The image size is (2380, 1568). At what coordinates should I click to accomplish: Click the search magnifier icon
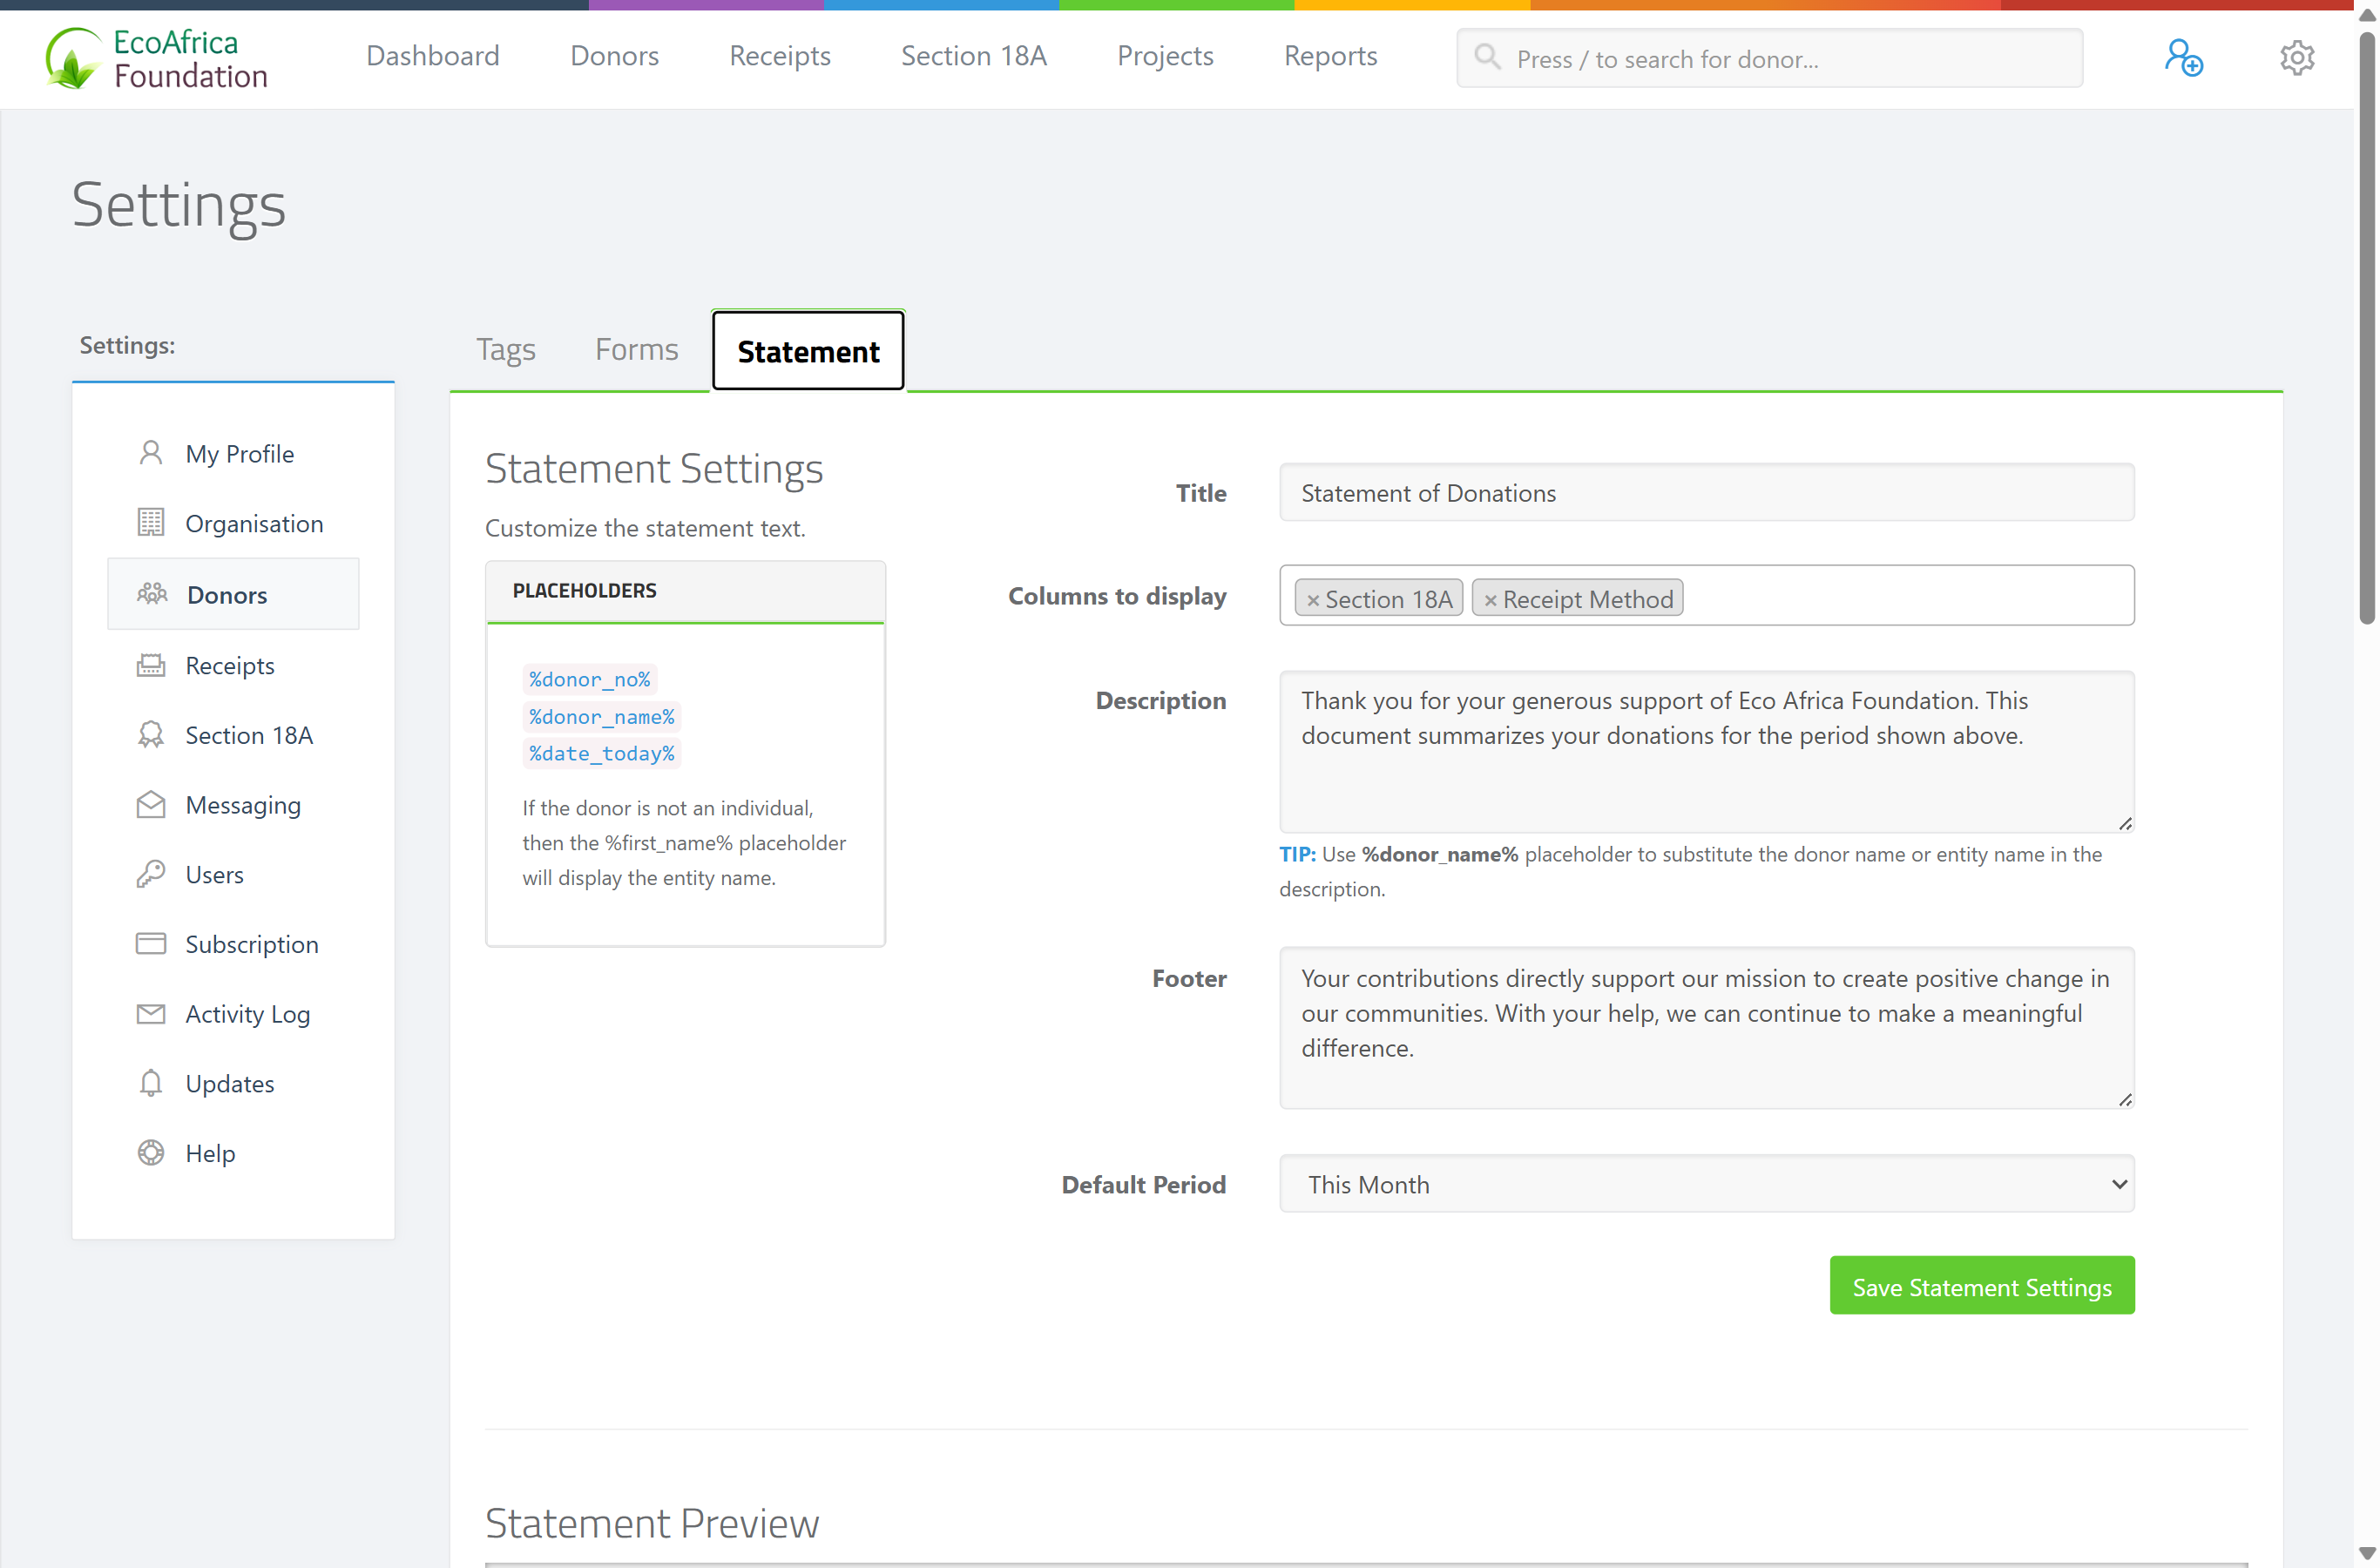(1487, 57)
